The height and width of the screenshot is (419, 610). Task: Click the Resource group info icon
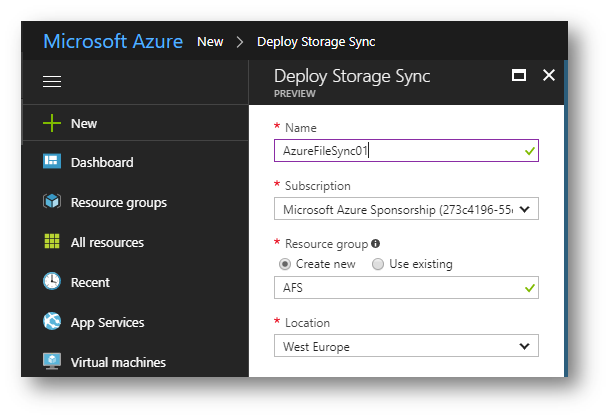point(375,244)
